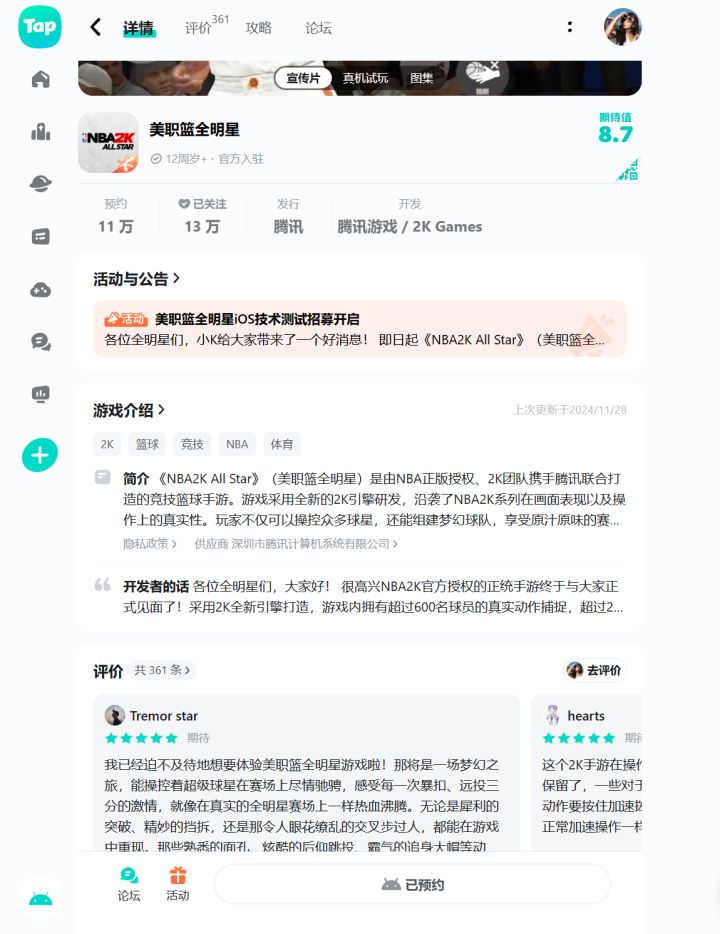The image size is (720, 934).
Task: Open the cloud gaming controller icon
Action: [x=40, y=290]
